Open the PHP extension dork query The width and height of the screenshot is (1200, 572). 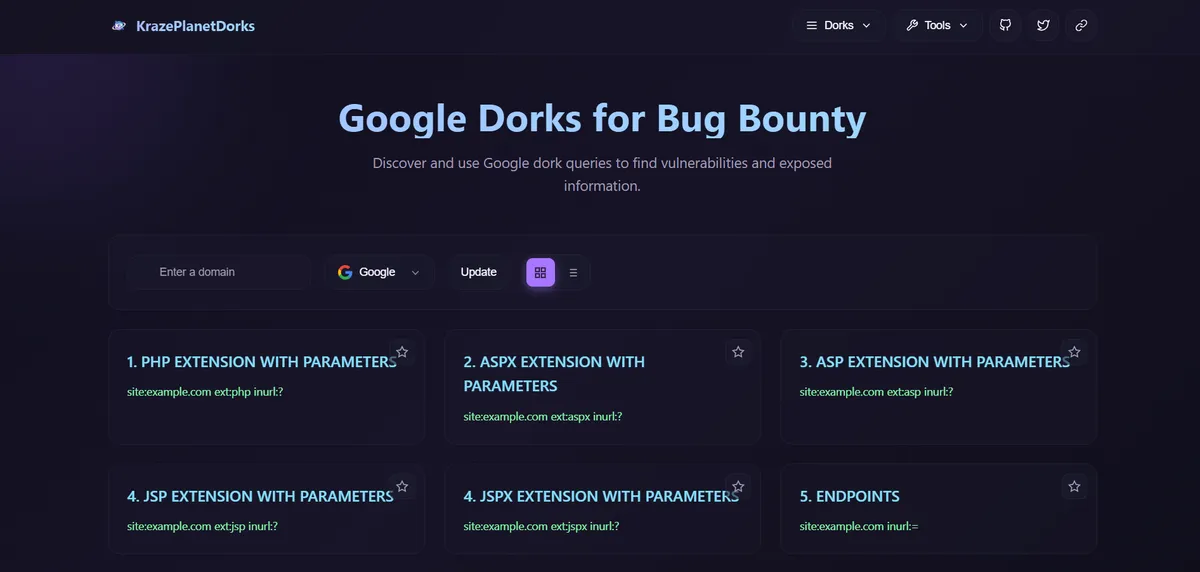[x=205, y=392]
